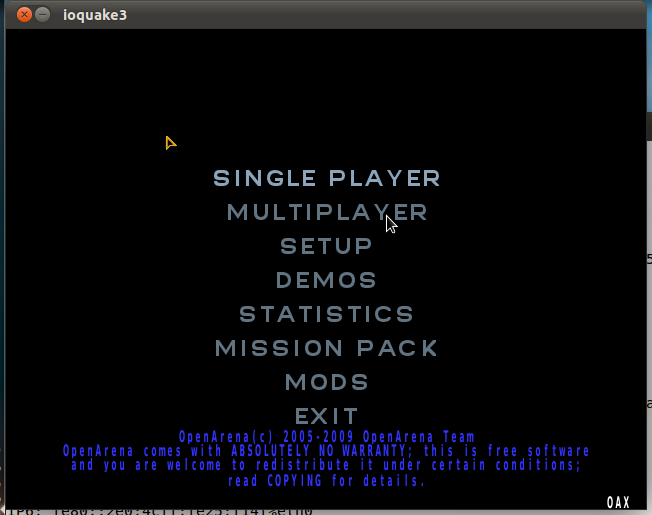Open the DEMOS menu entry
The width and height of the screenshot is (652, 515).
pos(326,280)
